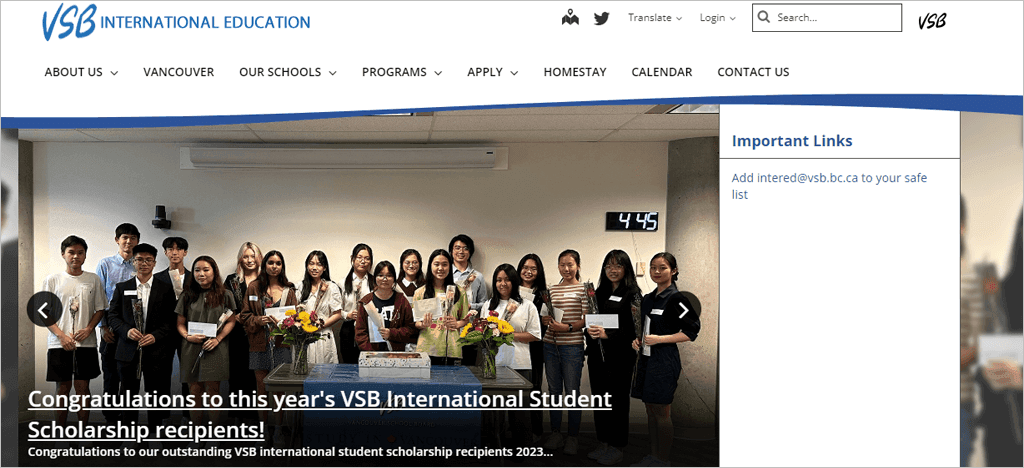
Task: Open VSB International Education logo home link
Action: [176, 22]
